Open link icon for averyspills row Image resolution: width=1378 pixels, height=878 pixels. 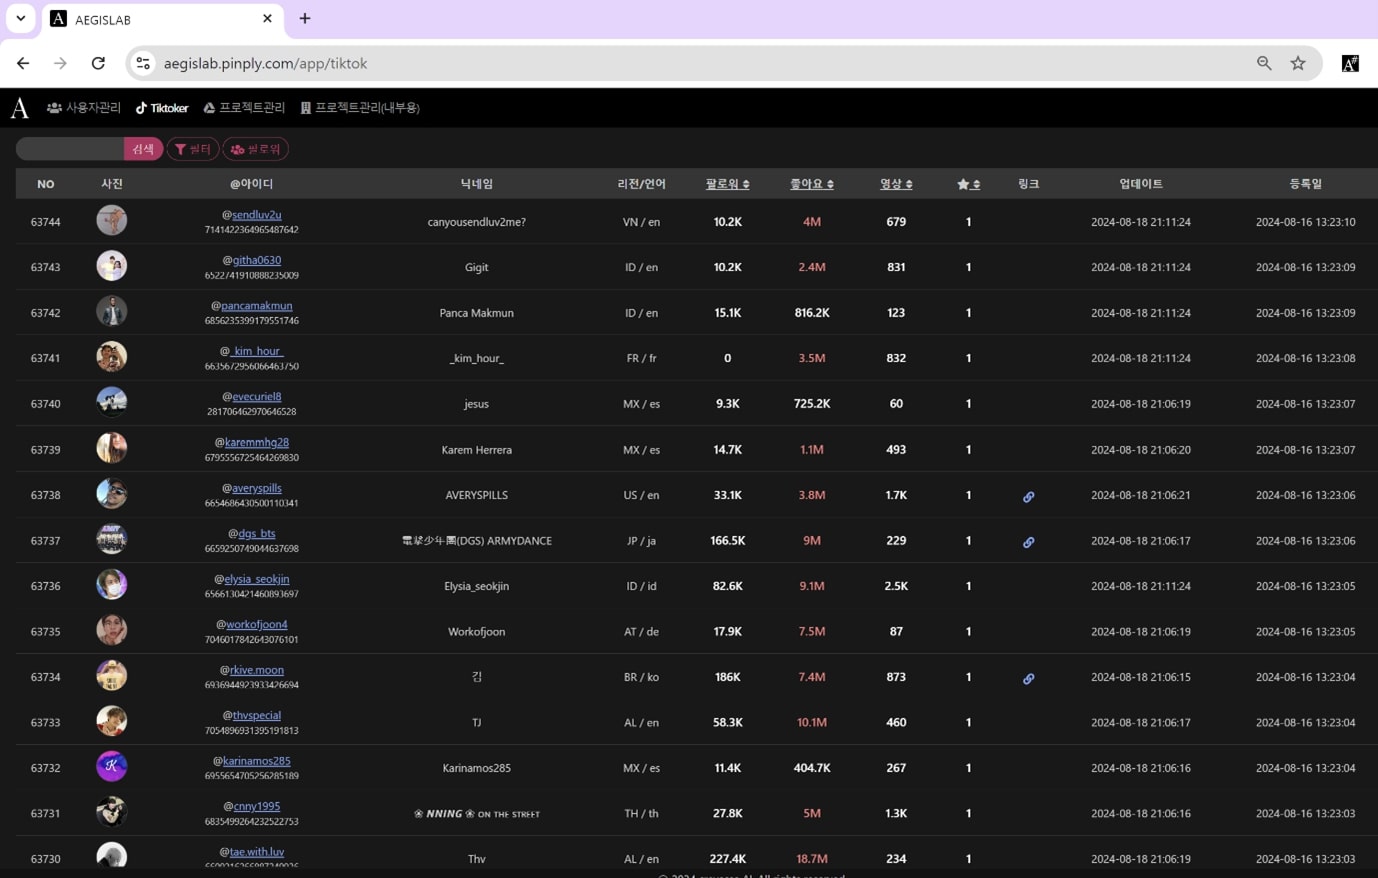click(x=1028, y=497)
